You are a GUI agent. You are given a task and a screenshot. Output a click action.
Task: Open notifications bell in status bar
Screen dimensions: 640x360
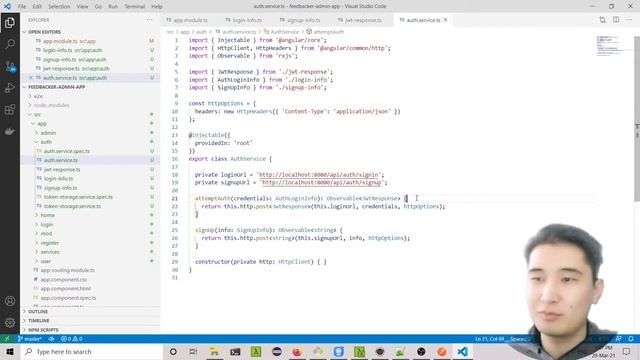[631, 339]
